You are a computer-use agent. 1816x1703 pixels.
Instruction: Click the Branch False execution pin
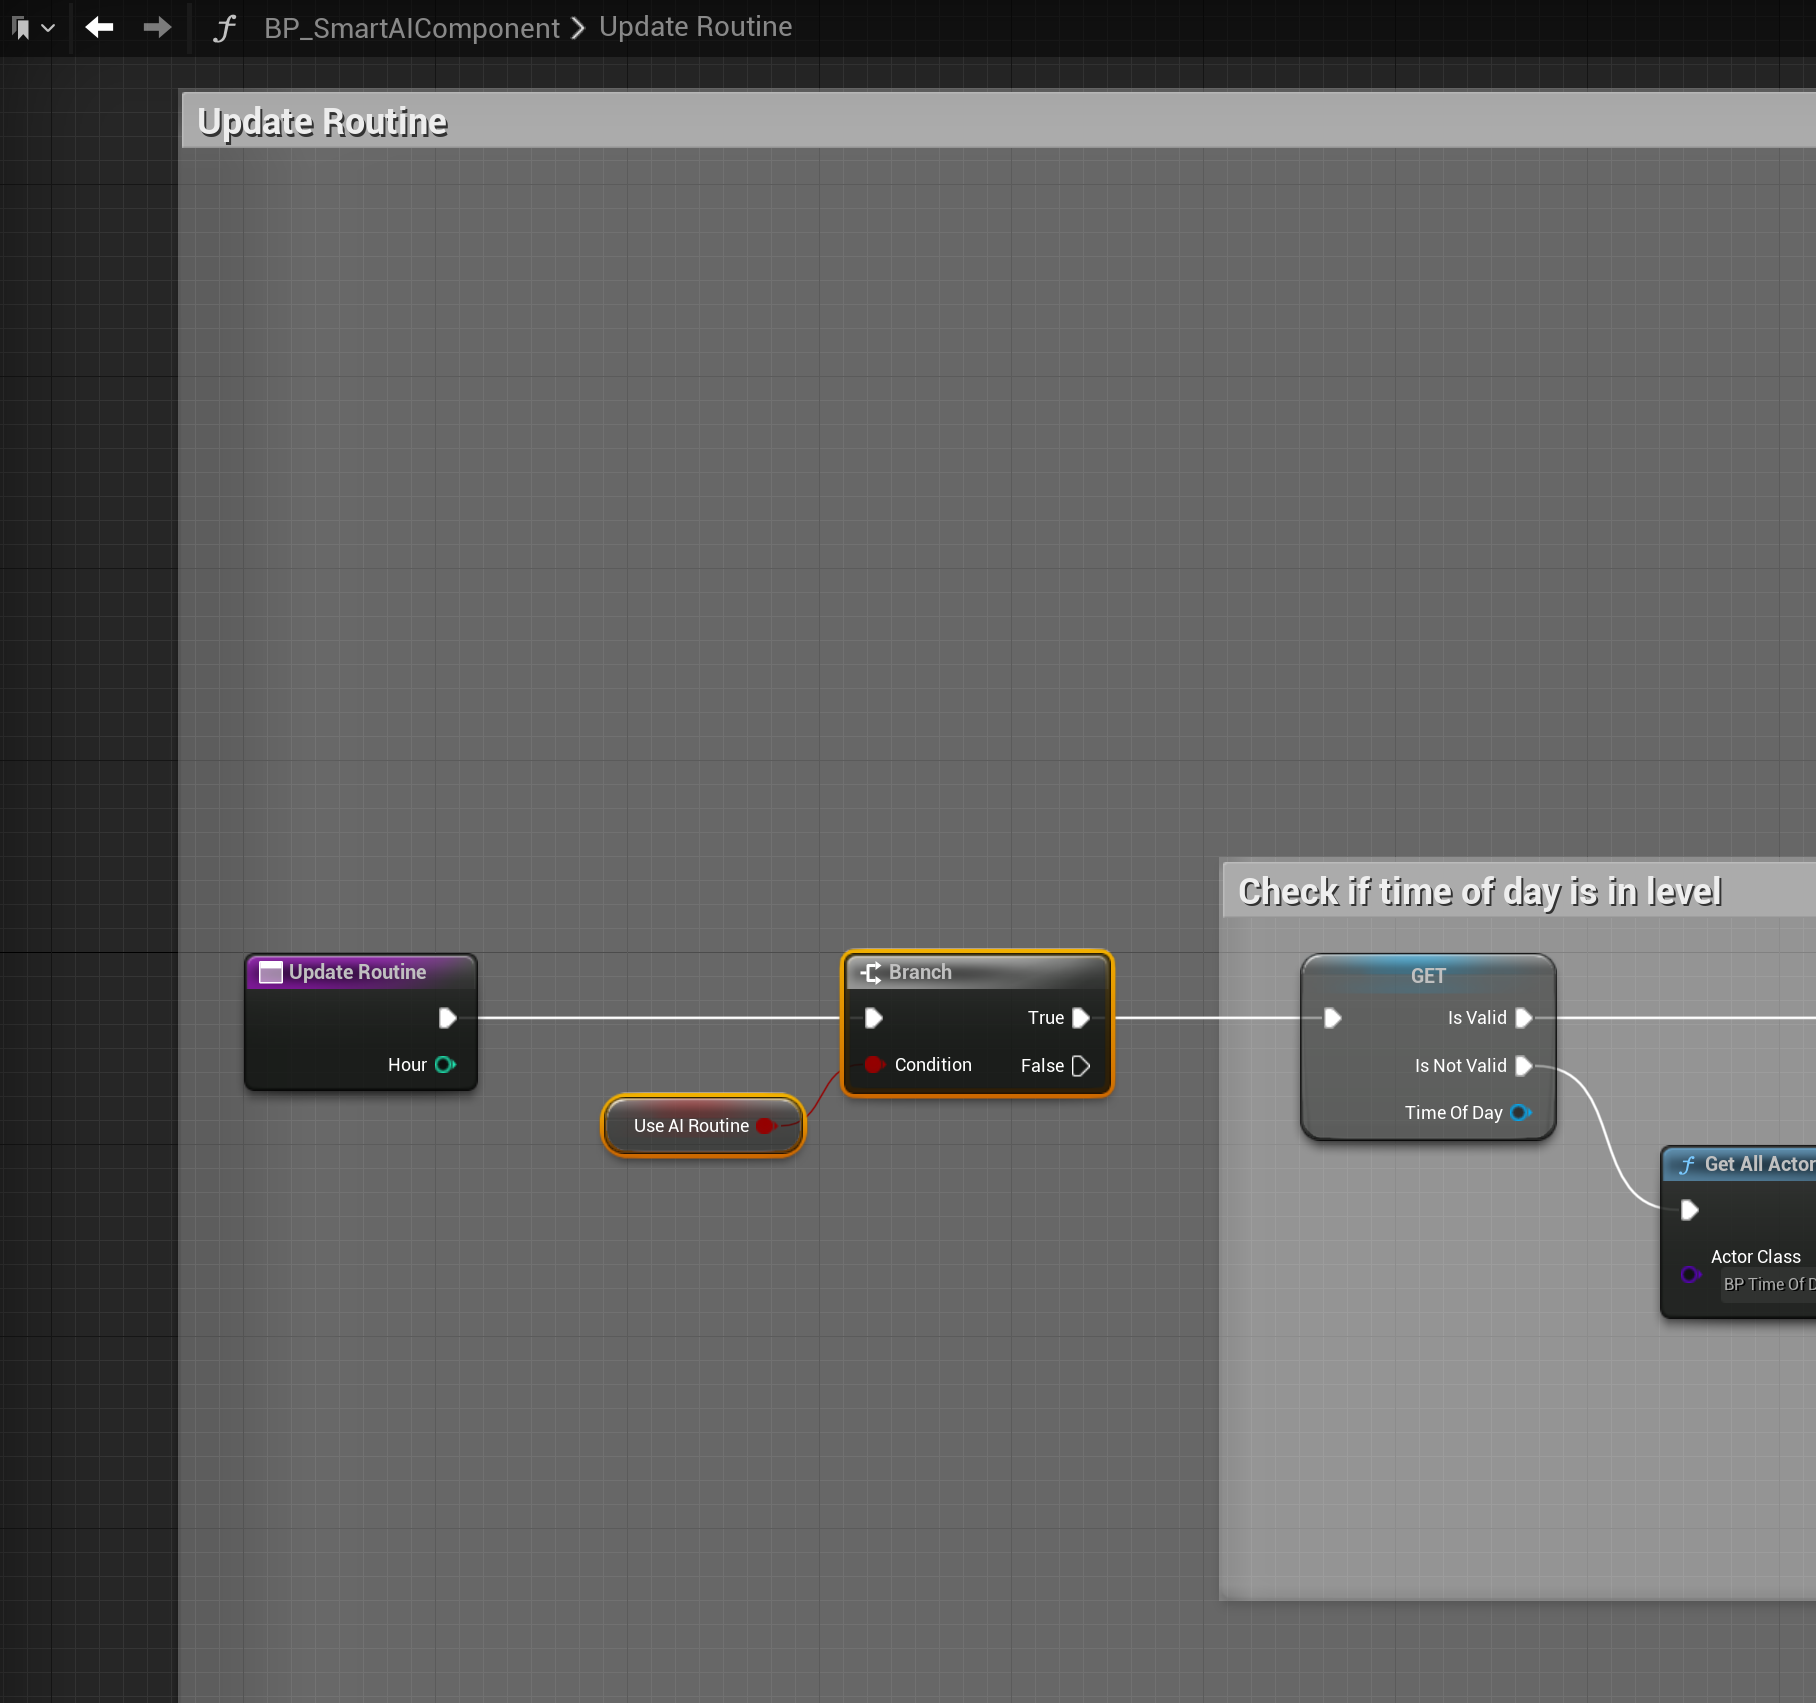pos(1080,1066)
